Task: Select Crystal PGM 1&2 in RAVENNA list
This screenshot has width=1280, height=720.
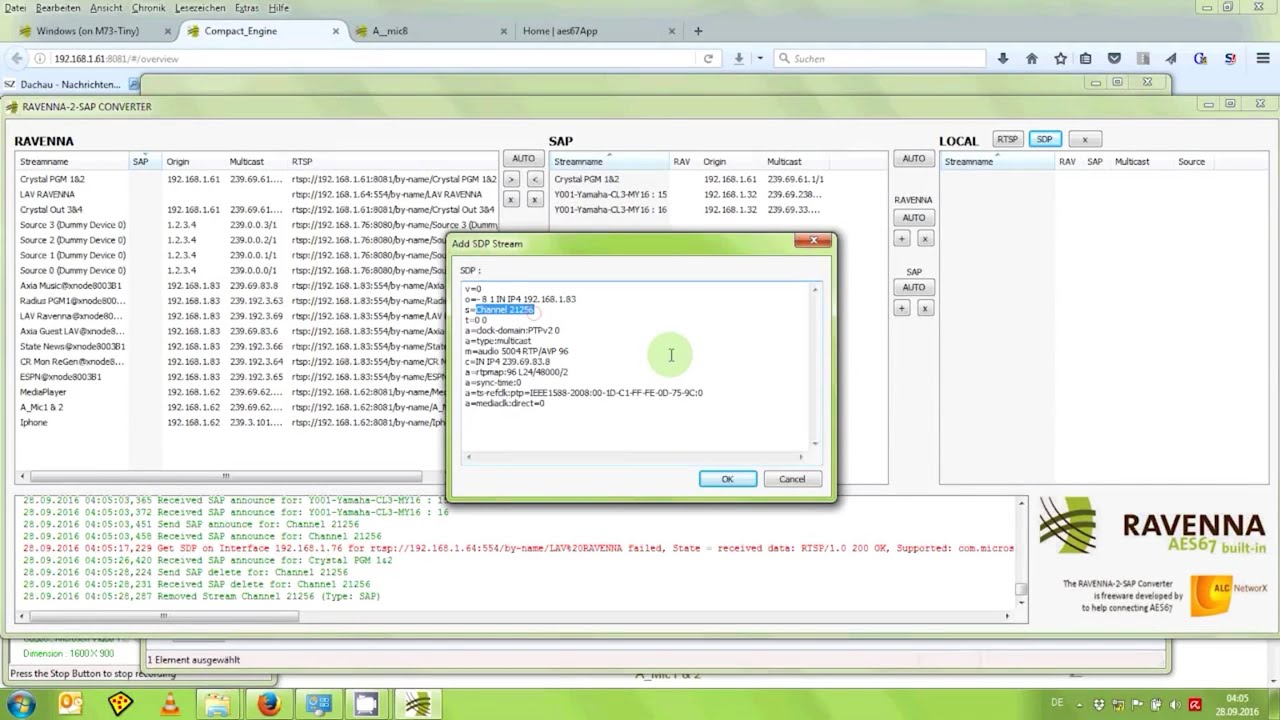Action: [x=258, y=179]
